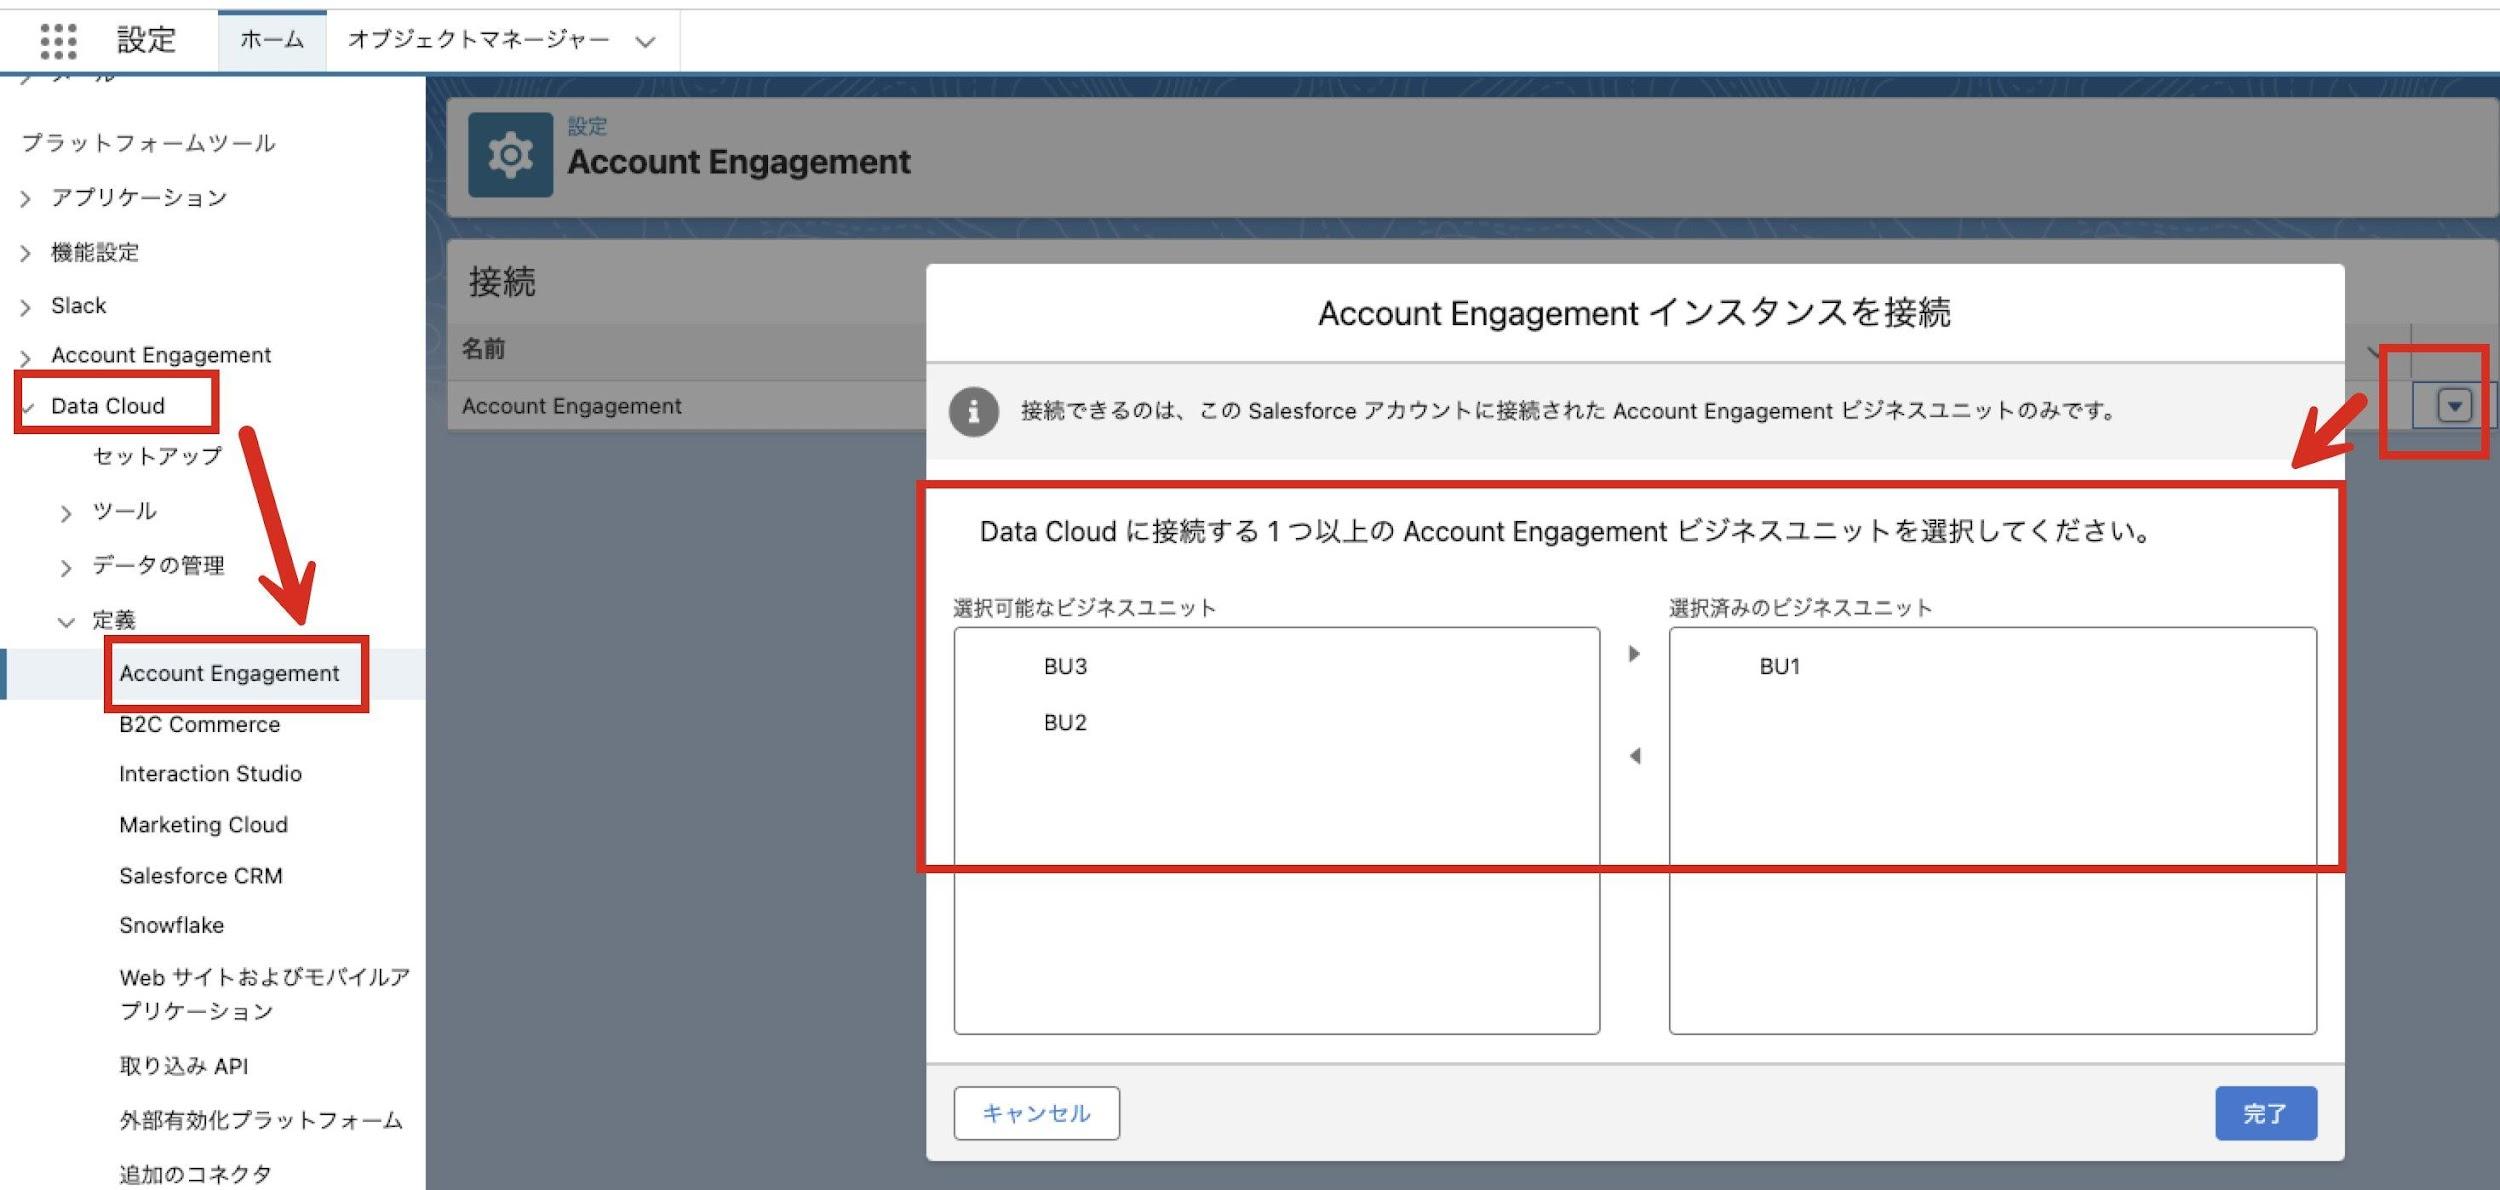
Task: Collapse the 定義 section
Action: (x=66, y=622)
